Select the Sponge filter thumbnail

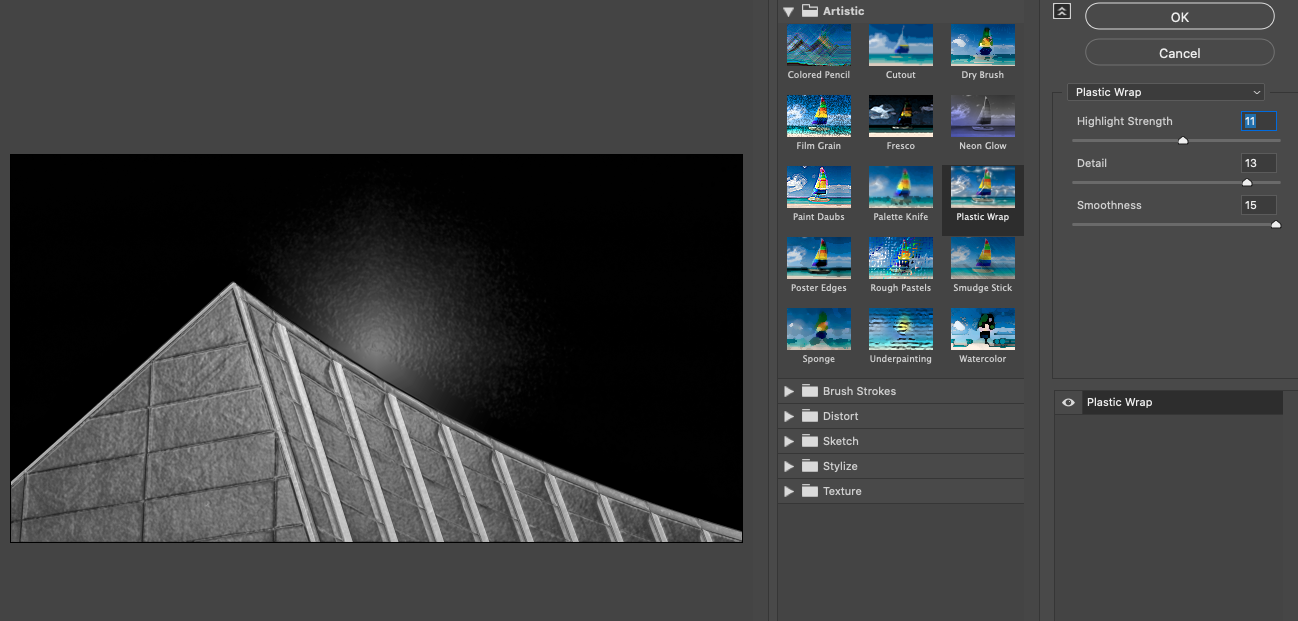pos(818,329)
